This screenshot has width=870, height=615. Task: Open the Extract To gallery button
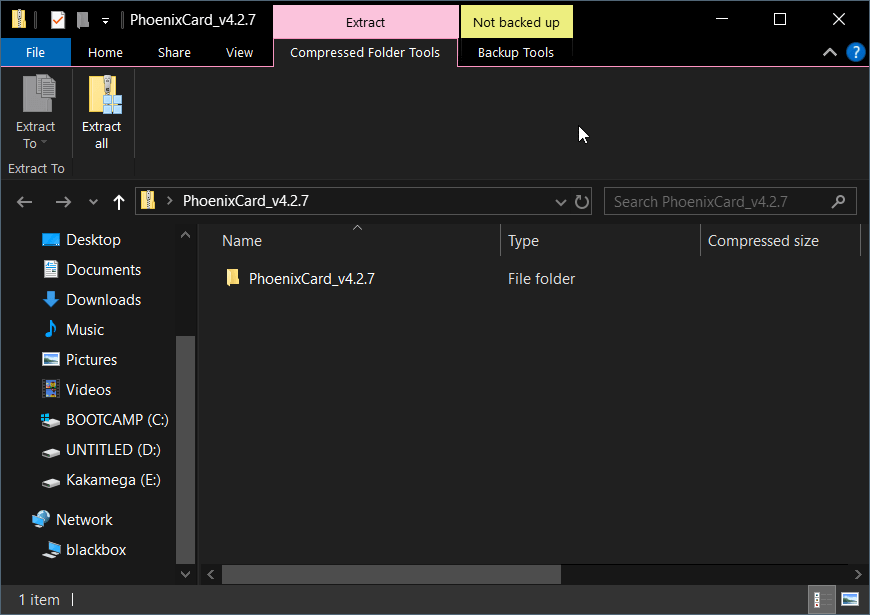[36, 113]
